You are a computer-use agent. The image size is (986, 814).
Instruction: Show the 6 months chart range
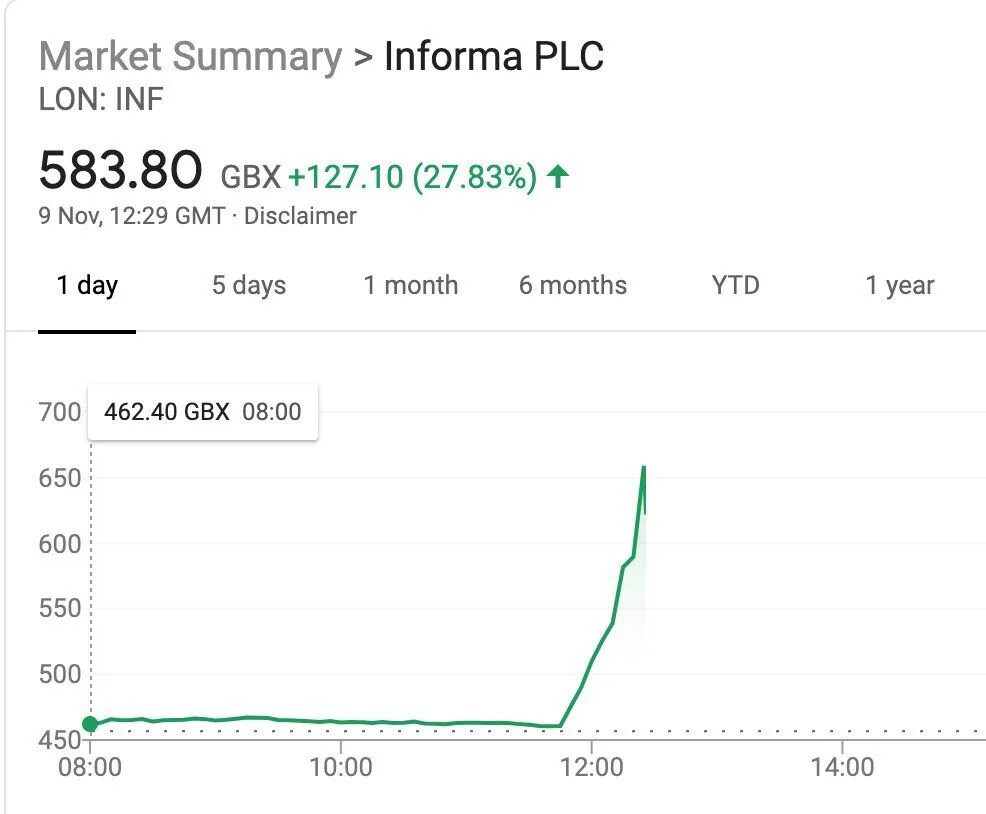pos(573,286)
